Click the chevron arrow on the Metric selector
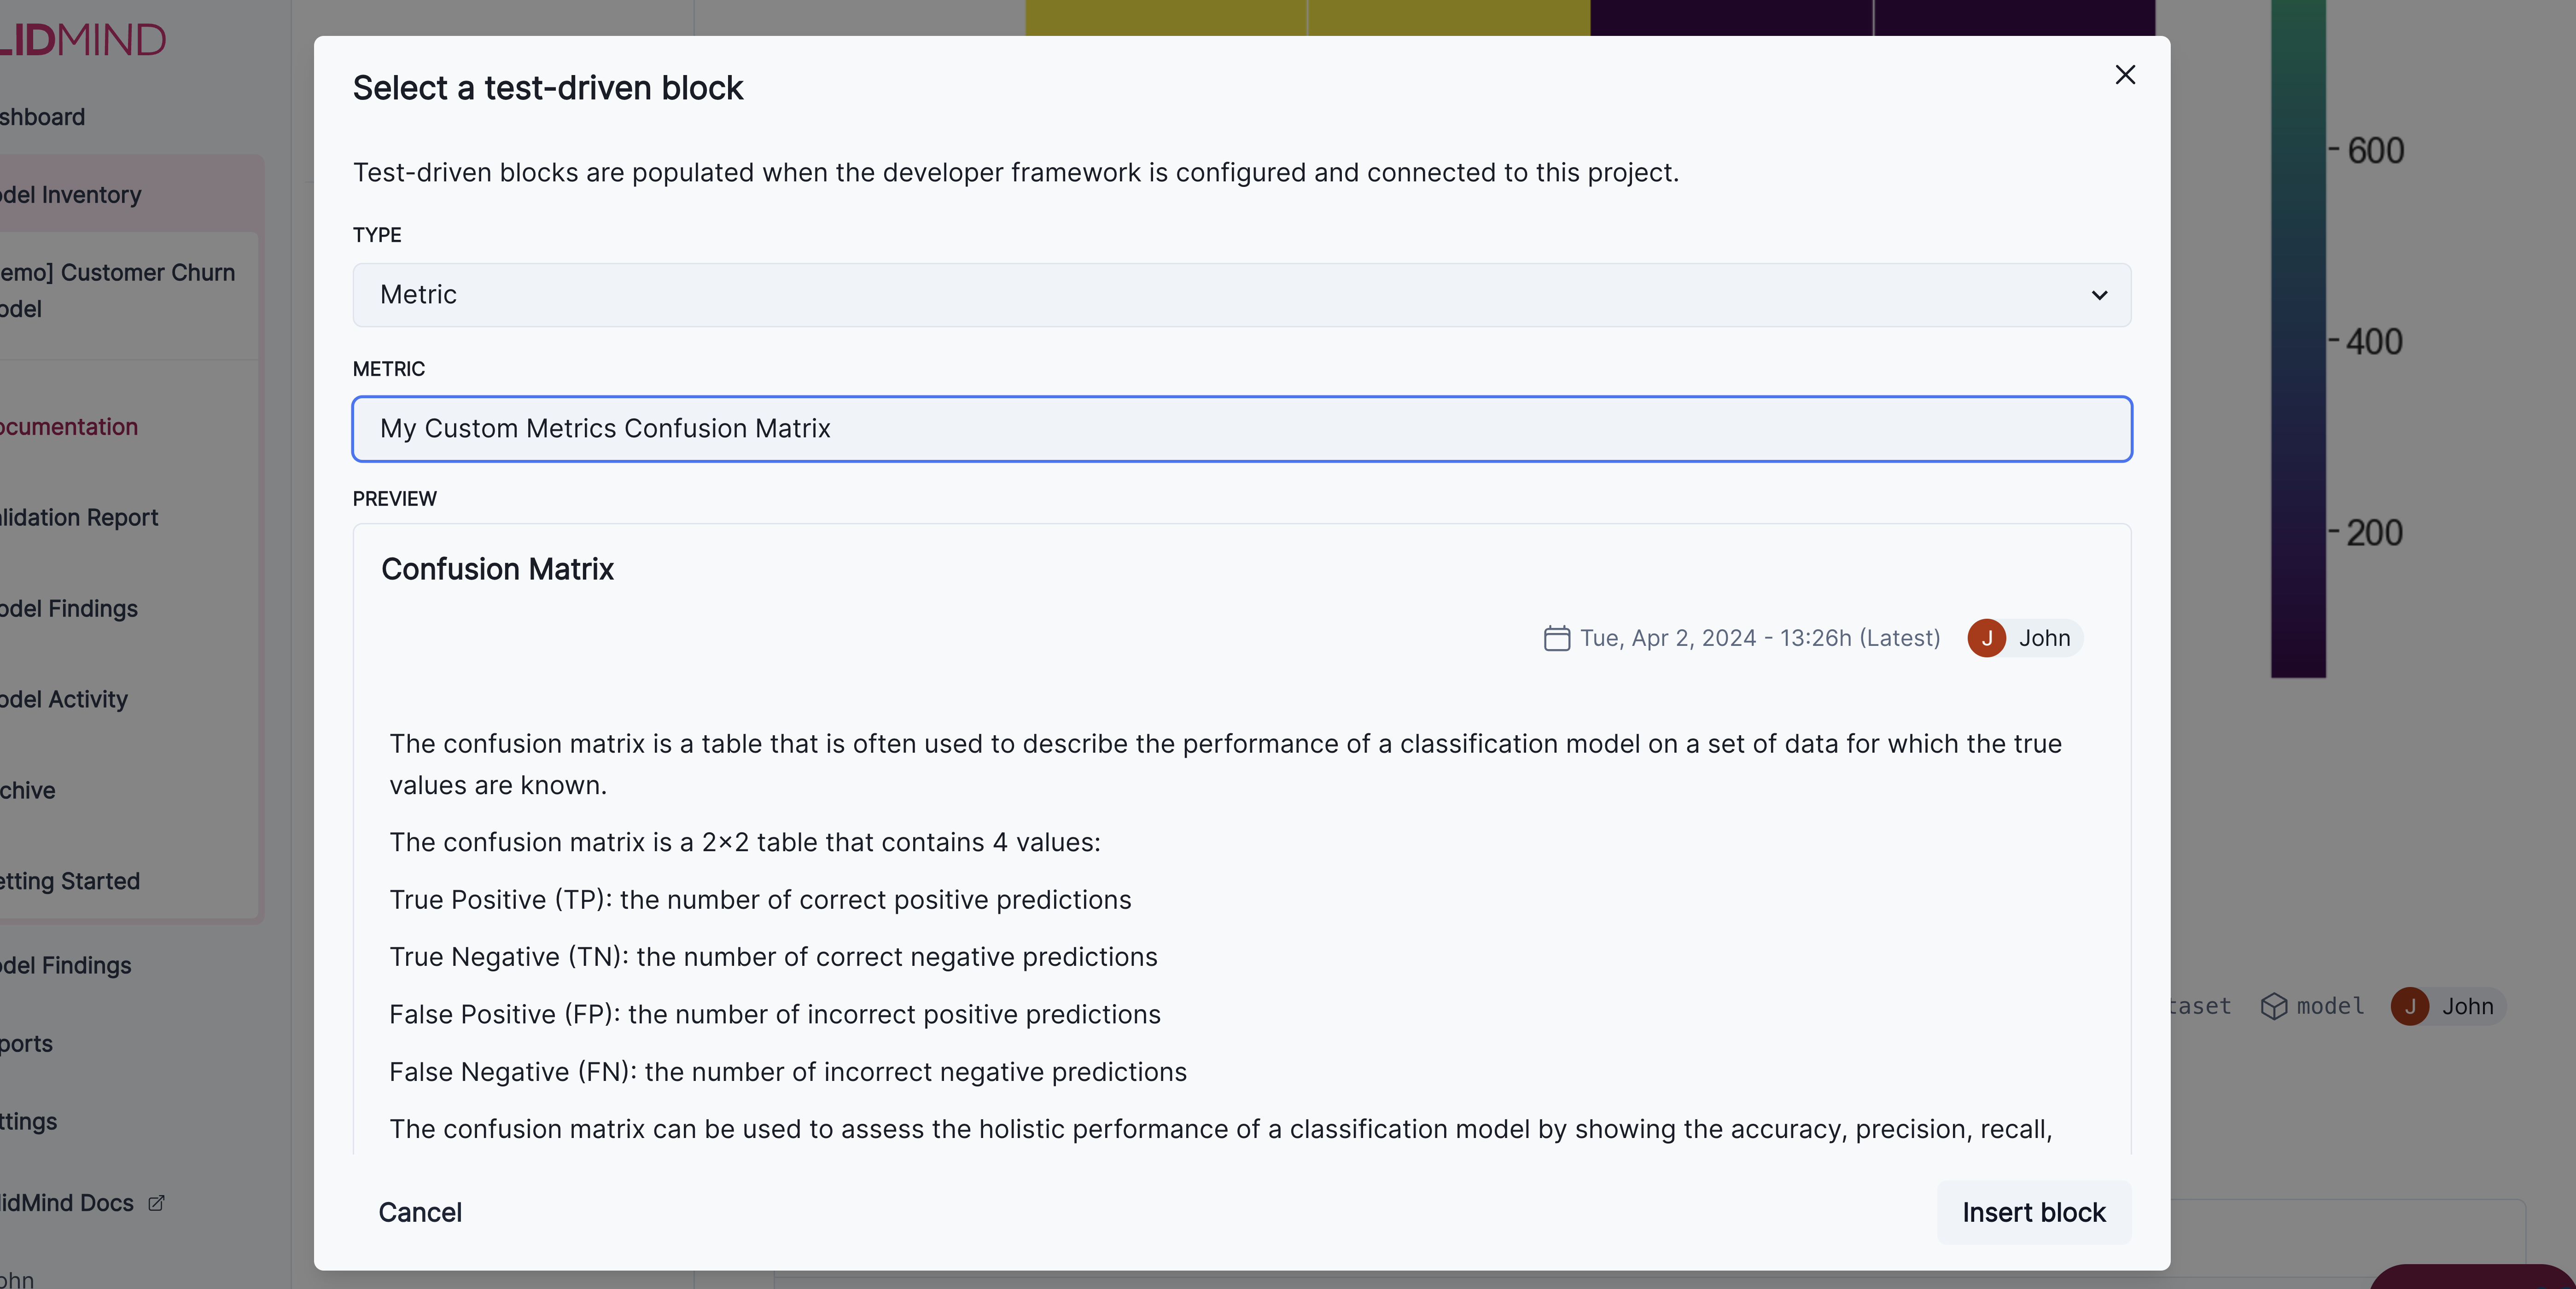This screenshot has width=2576, height=1289. click(2100, 295)
